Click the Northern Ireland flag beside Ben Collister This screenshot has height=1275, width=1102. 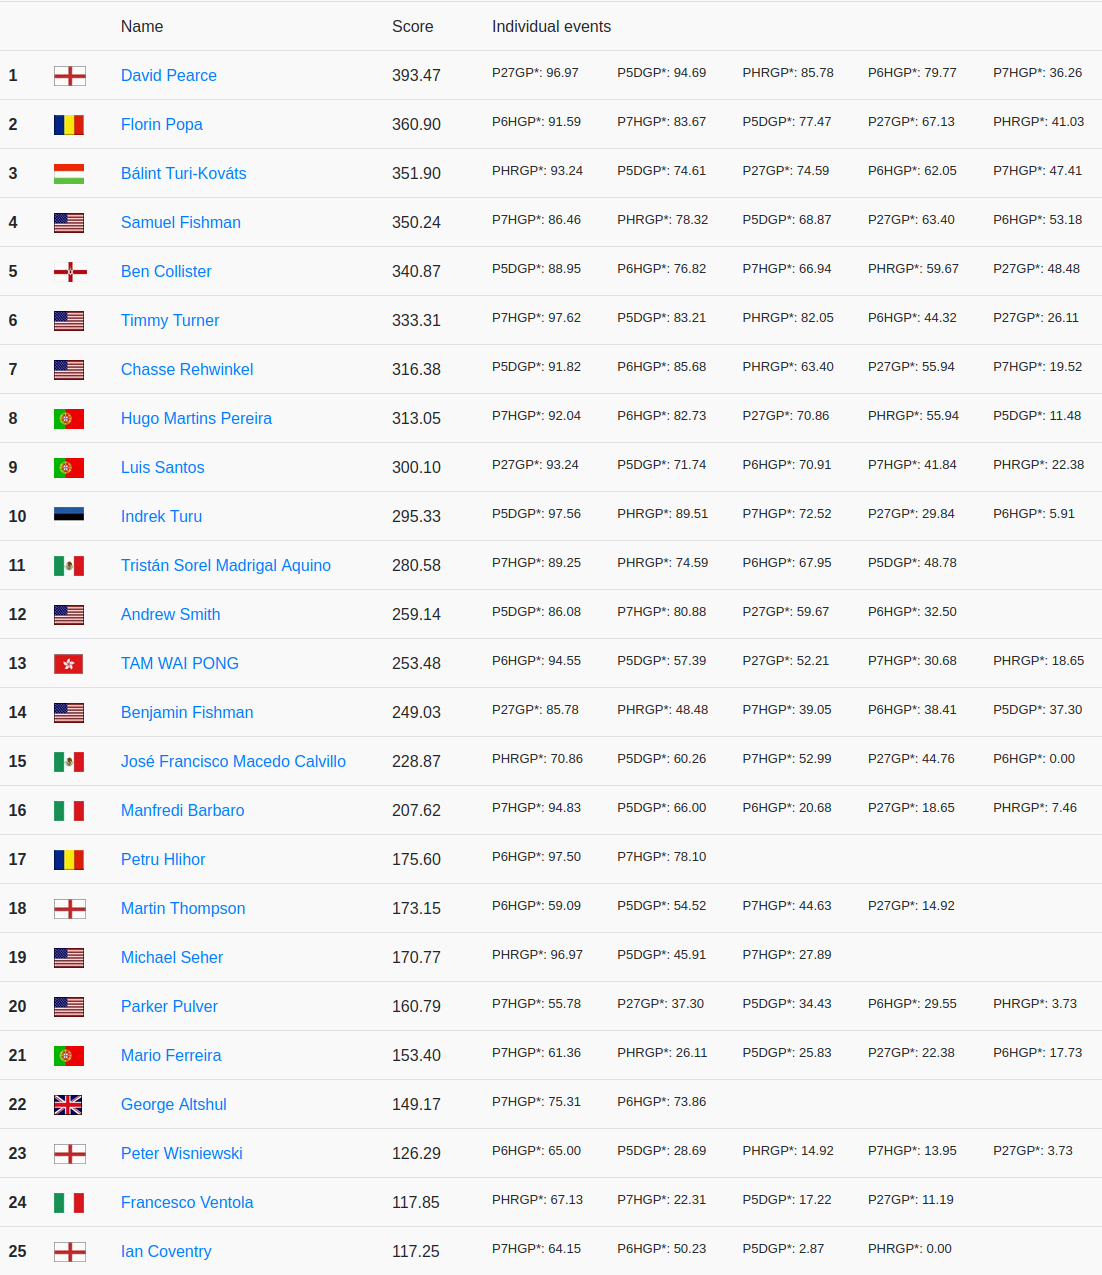click(x=69, y=272)
